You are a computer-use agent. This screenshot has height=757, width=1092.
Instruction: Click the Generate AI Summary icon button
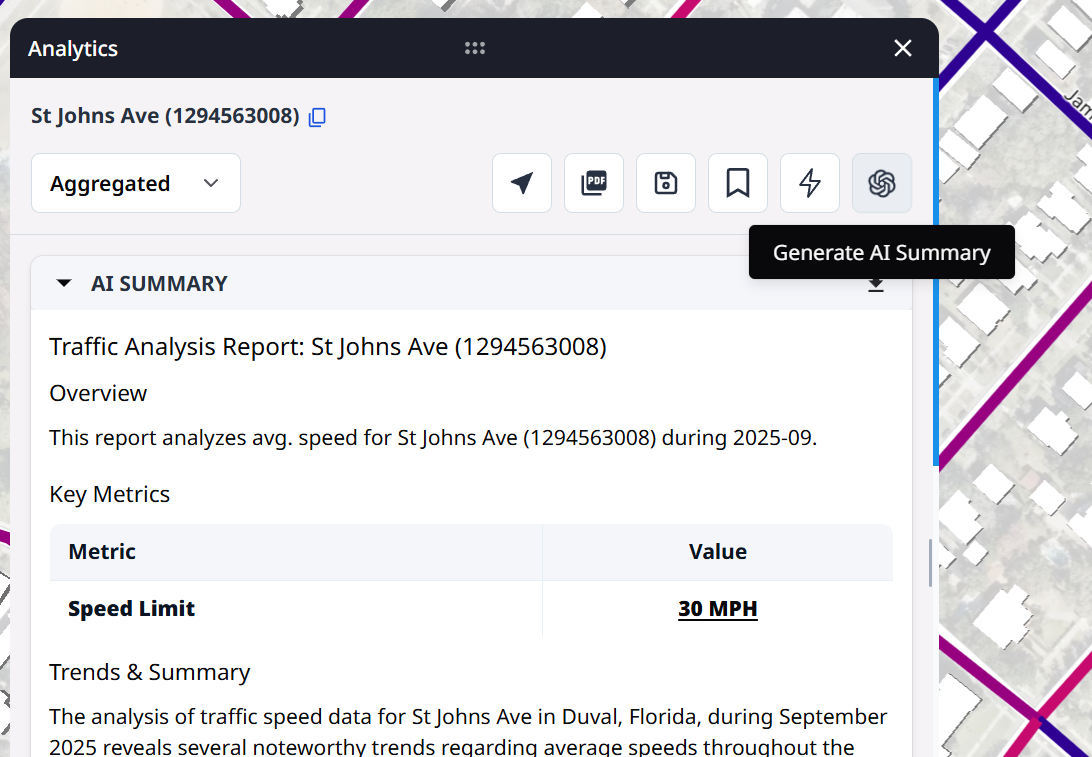(x=881, y=183)
